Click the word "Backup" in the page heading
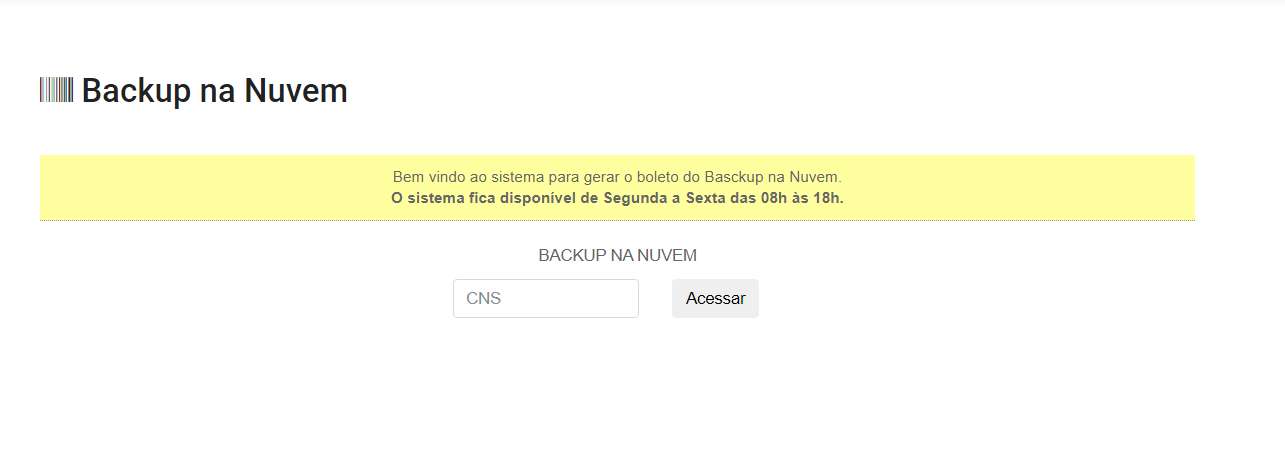The width and height of the screenshot is (1285, 461). point(136,91)
